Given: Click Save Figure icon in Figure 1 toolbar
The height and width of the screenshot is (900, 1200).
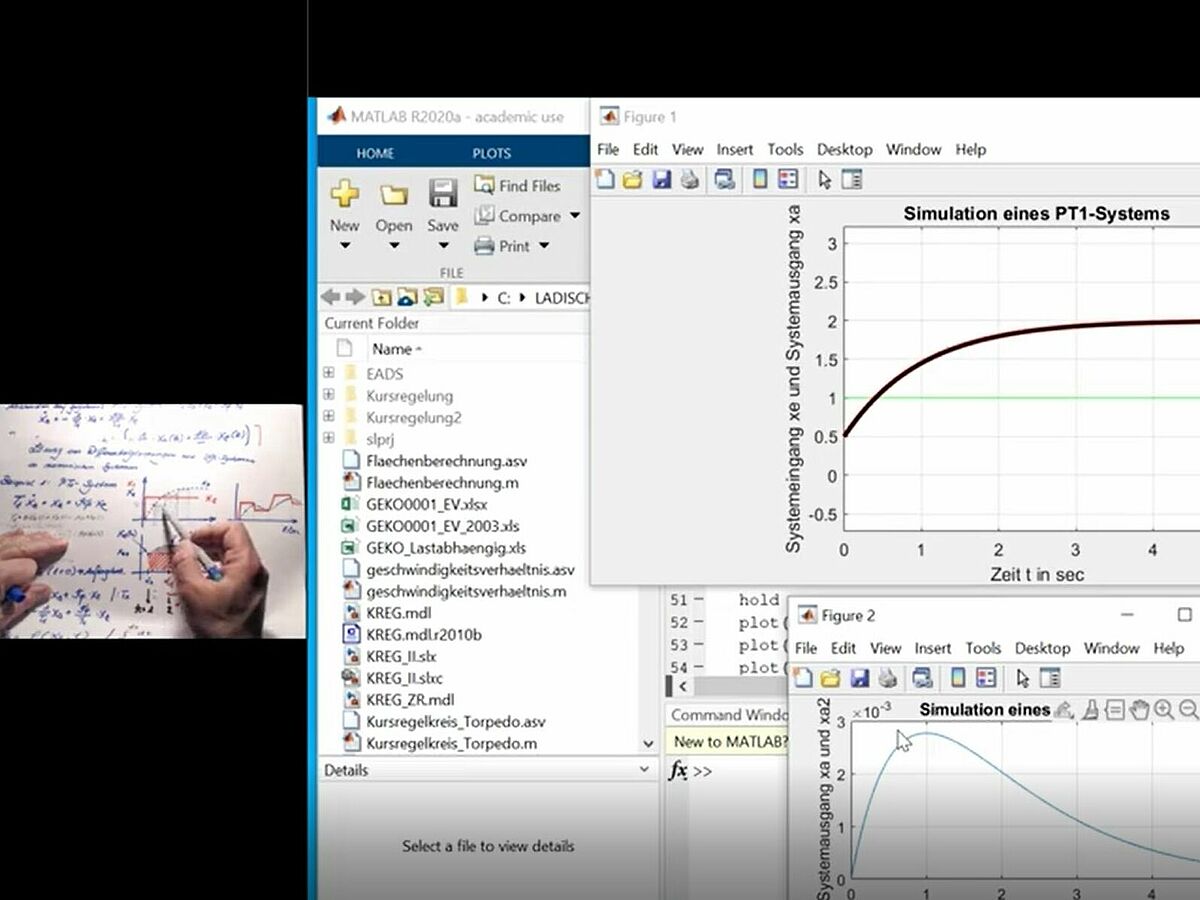Looking at the screenshot, I should tap(661, 180).
